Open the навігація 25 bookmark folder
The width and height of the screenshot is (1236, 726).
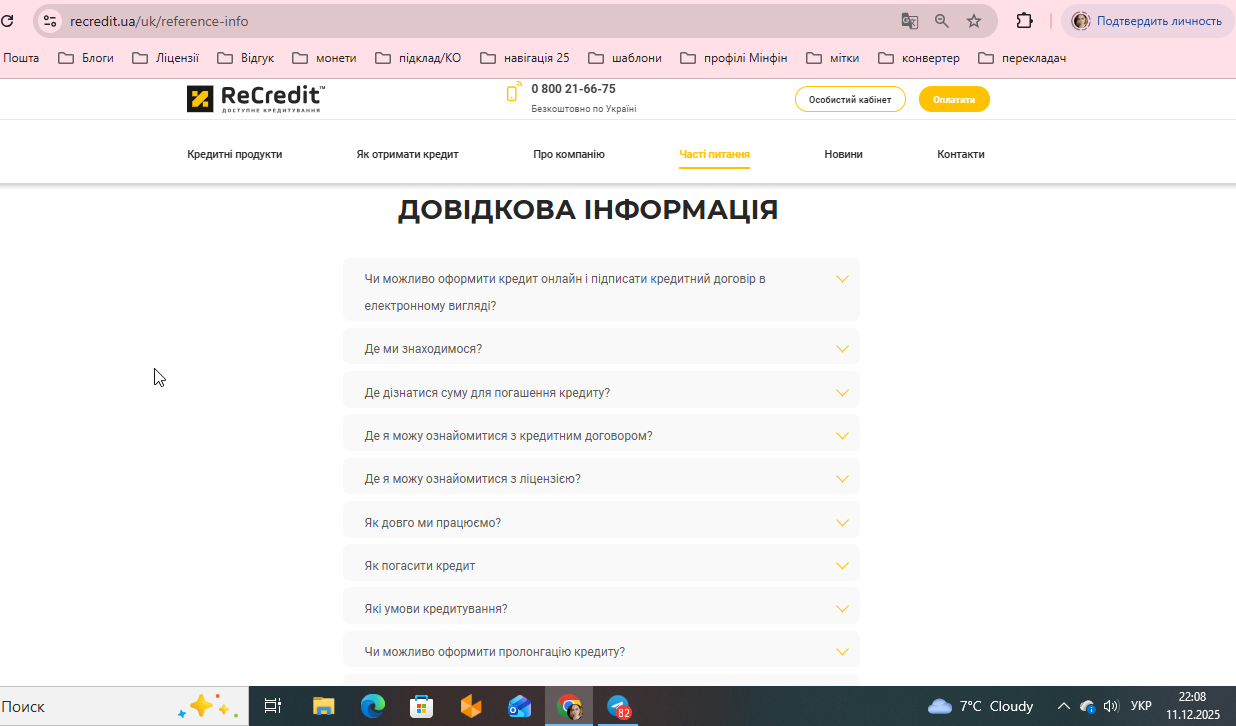point(525,58)
